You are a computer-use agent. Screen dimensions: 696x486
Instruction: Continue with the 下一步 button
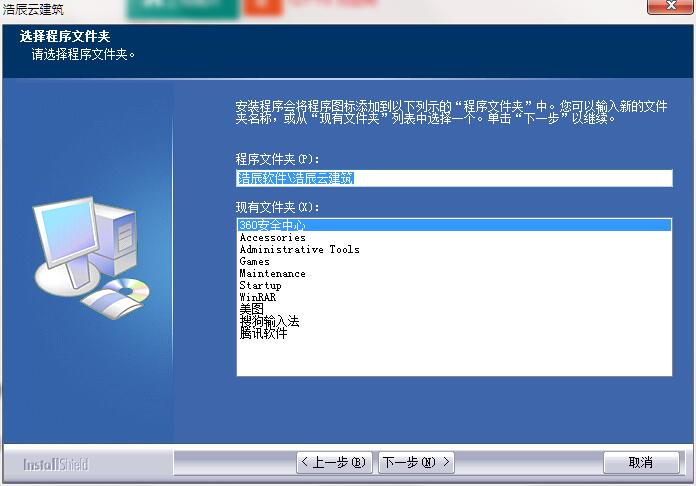tap(416, 462)
